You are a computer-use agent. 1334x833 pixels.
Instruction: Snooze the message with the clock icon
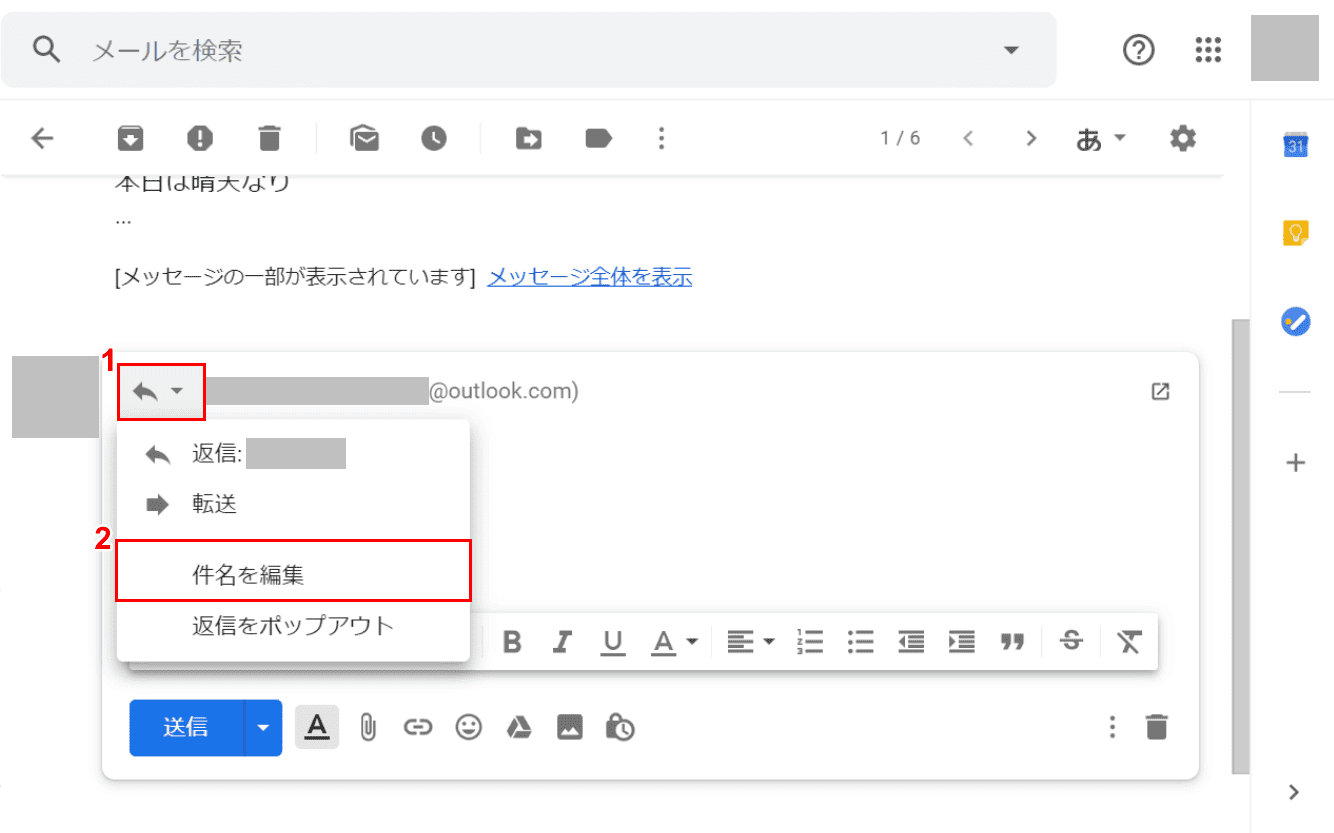point(433,138)
